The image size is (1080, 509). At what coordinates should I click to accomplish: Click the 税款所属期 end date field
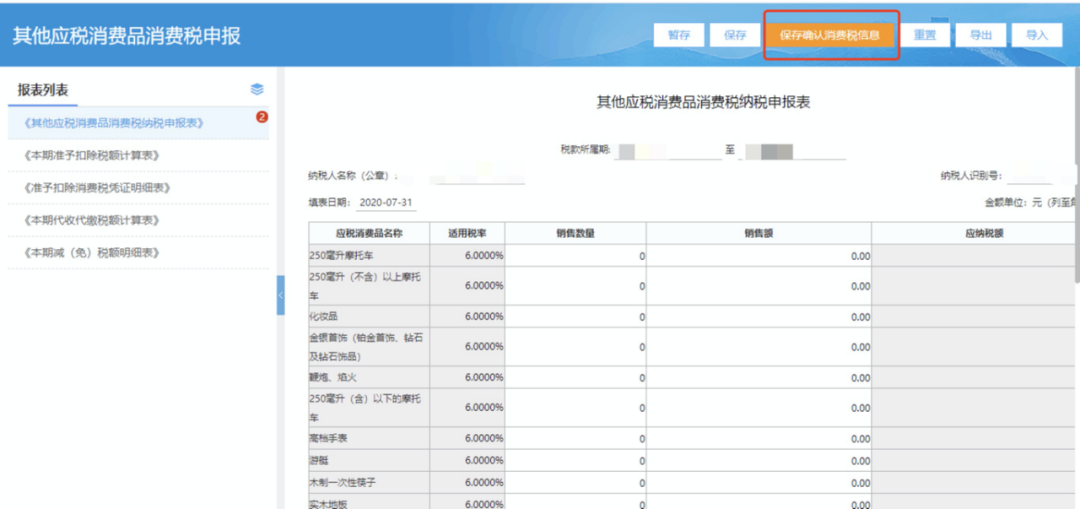[791, 151]
